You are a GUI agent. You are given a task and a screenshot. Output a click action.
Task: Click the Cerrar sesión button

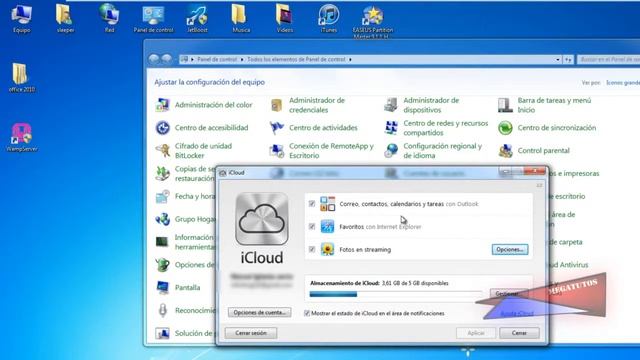click(x=251, y=333)
